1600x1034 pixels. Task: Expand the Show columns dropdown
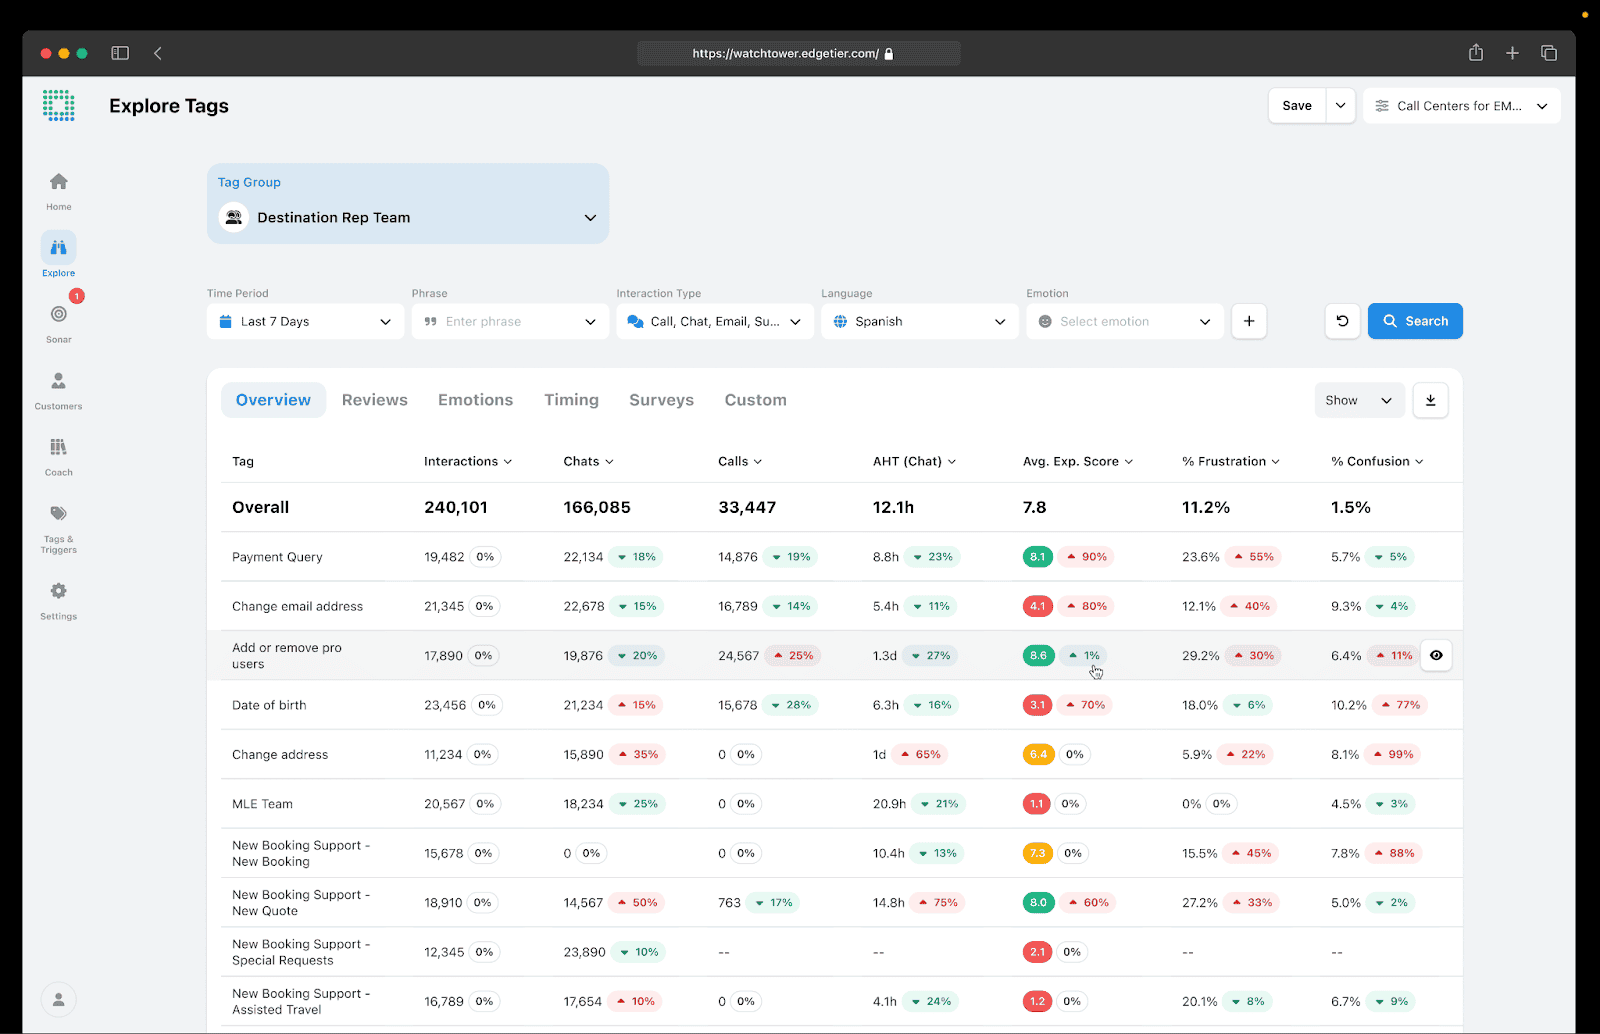pyautogui.click(x=1358, y=400)
